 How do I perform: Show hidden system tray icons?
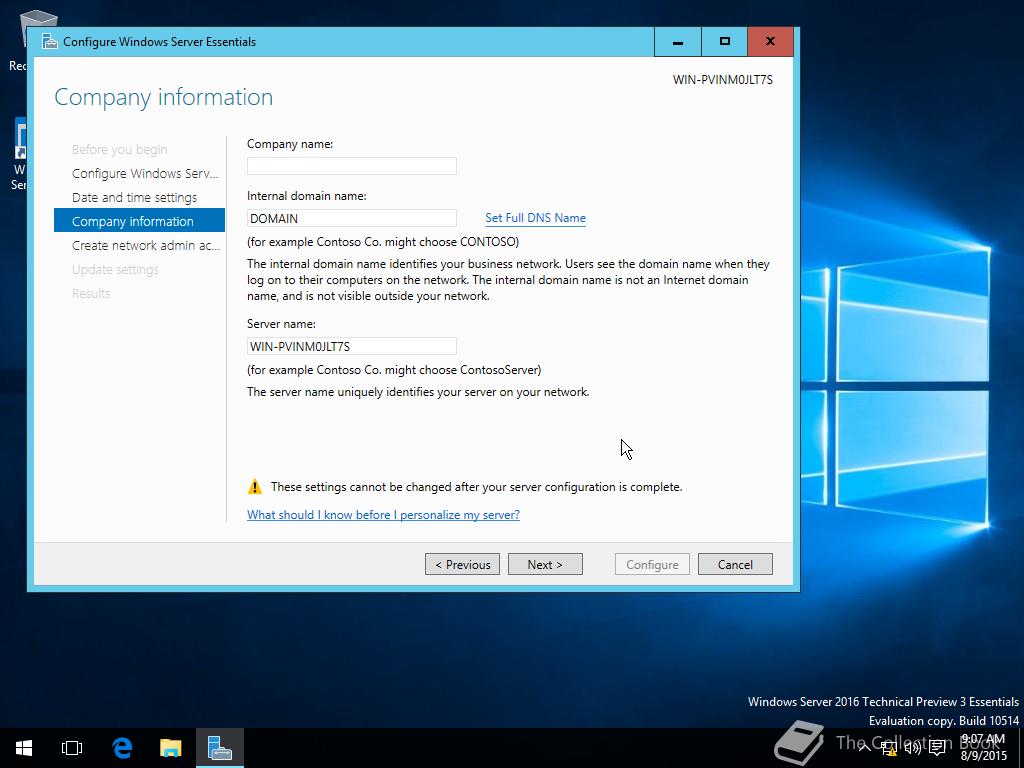pyautogui.click(x=864, y=748)
